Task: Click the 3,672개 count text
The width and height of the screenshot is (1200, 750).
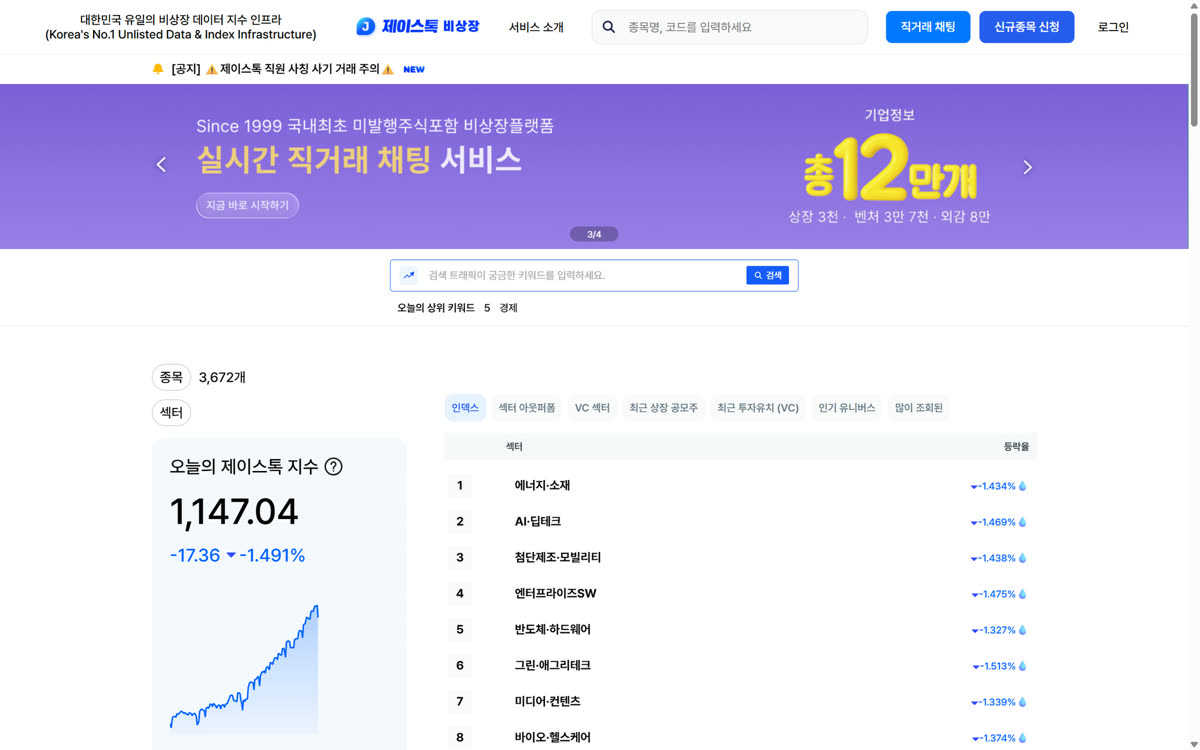Action: pos(222,377)
